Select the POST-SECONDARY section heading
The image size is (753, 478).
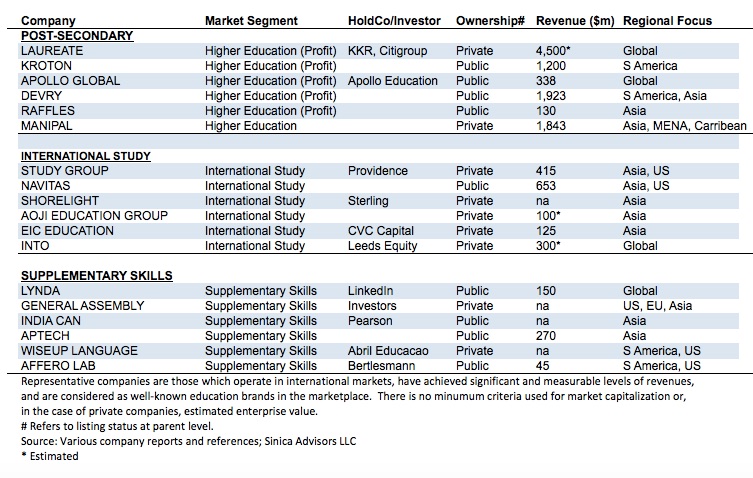[76, 35]
